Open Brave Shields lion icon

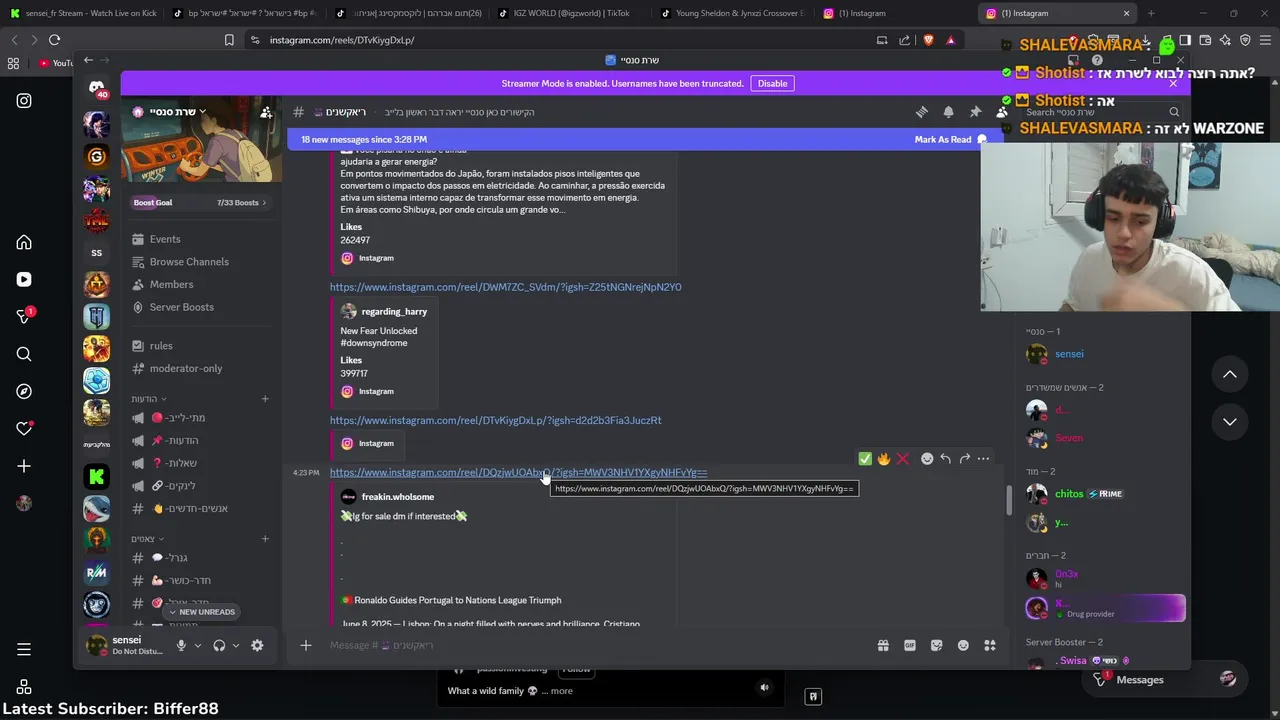coord(928,40)
